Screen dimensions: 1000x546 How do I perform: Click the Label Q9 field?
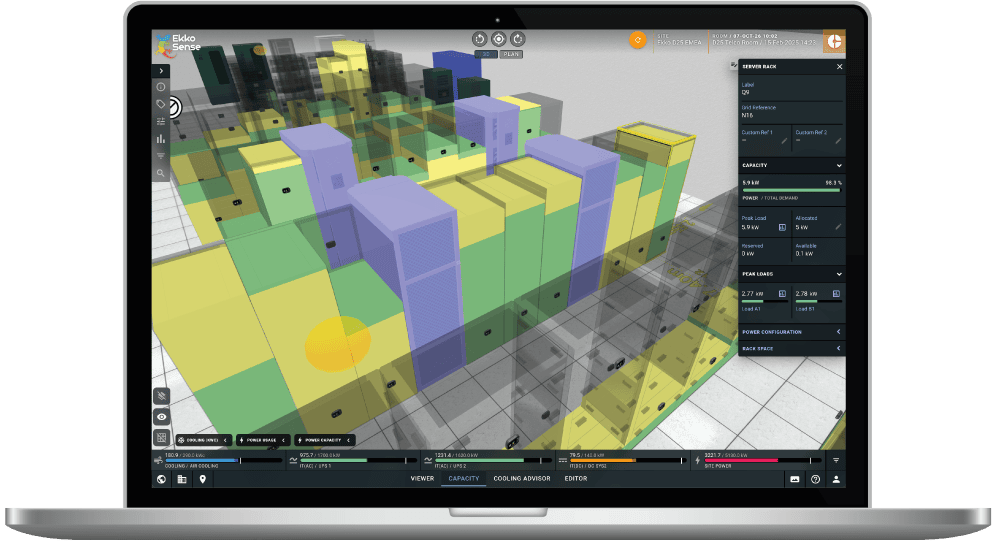click(791, 89)
